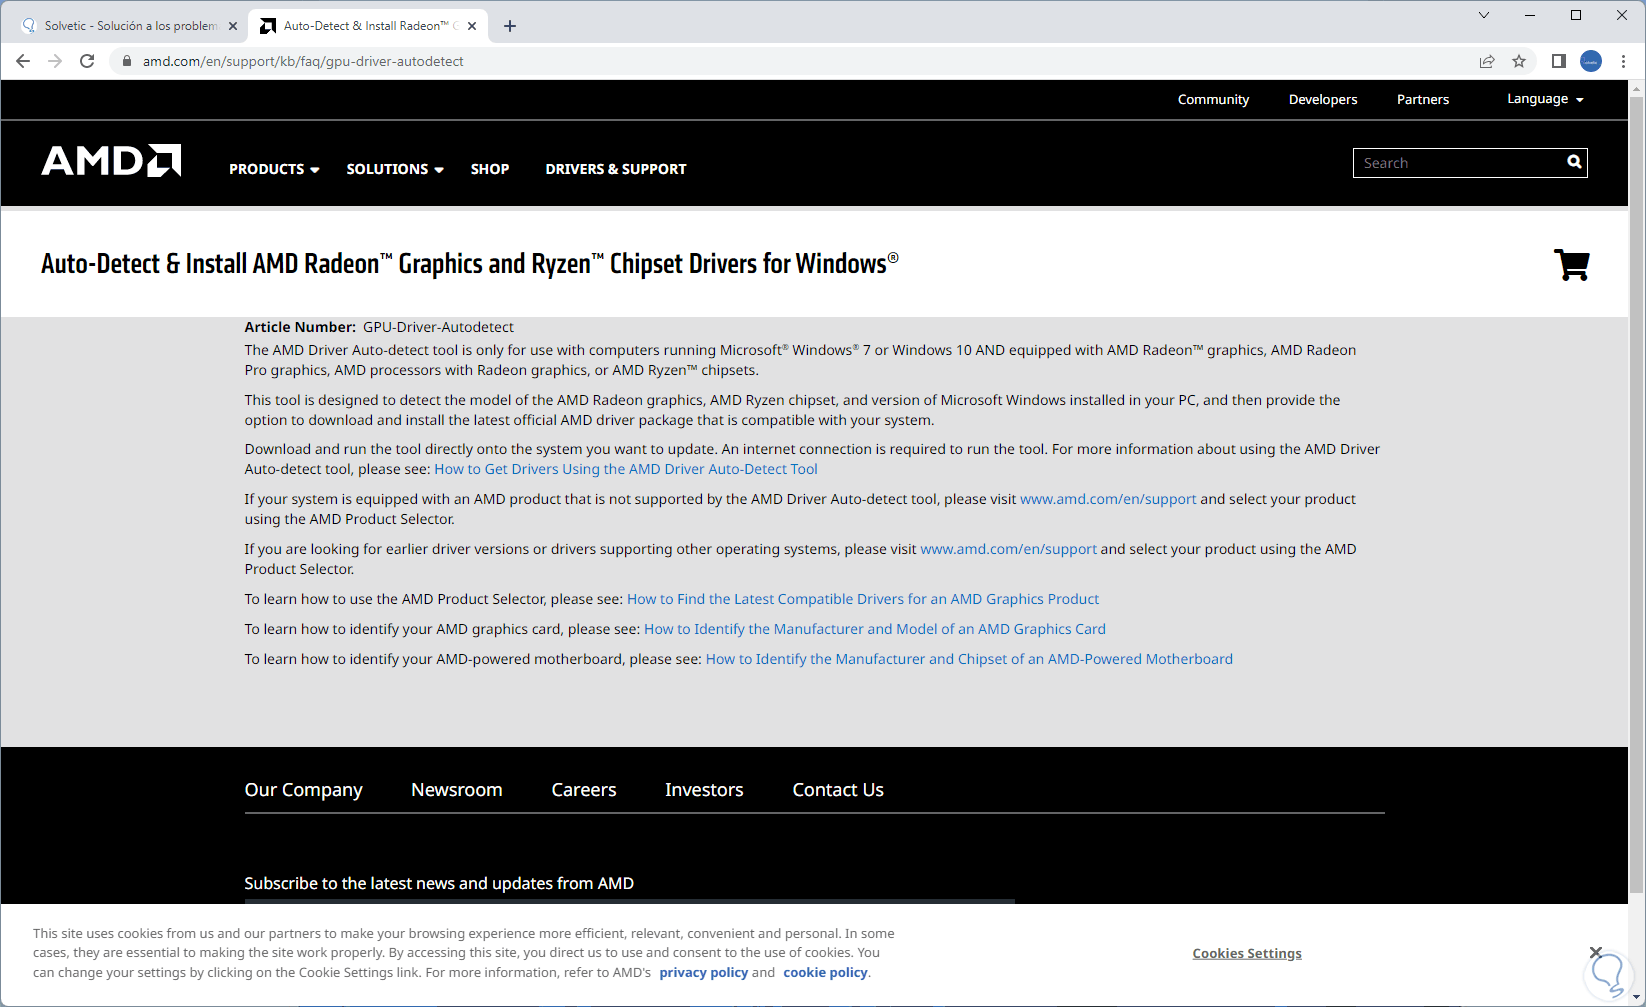Open the shopping cart icon
The width and height of the screenshot is (1646, 1007).
(1572, 265)
